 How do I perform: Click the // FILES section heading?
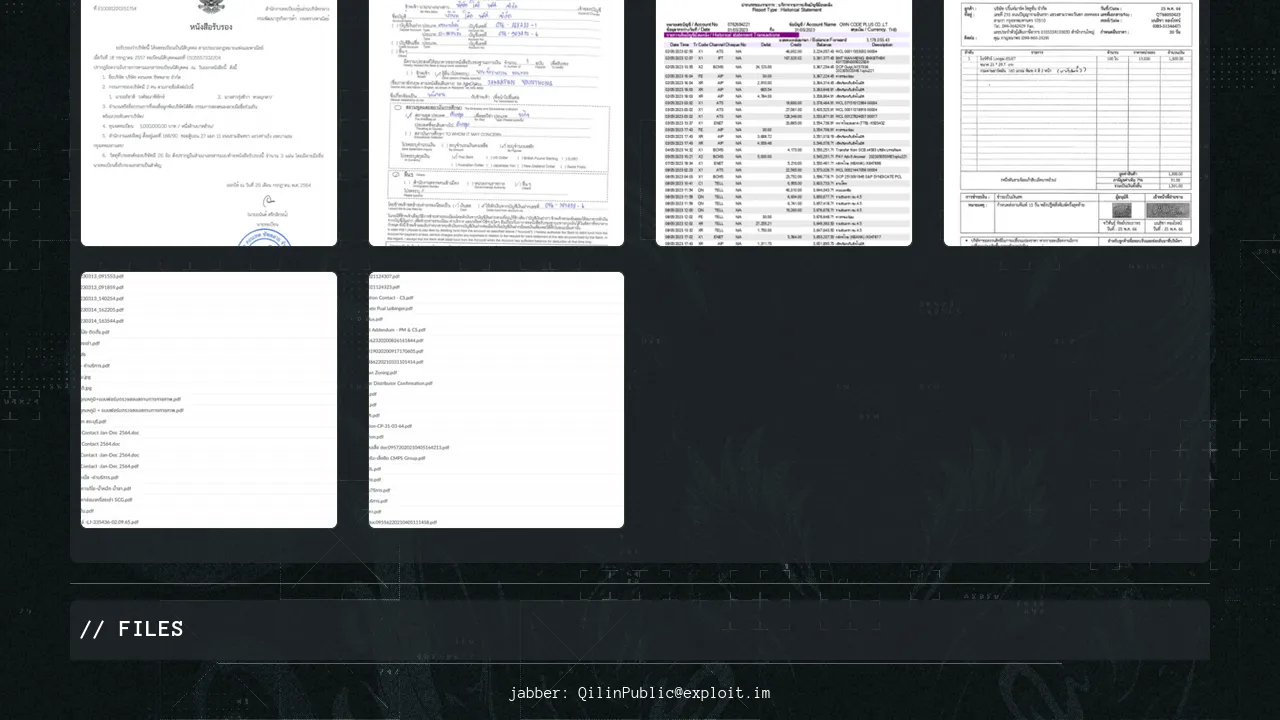131,629
